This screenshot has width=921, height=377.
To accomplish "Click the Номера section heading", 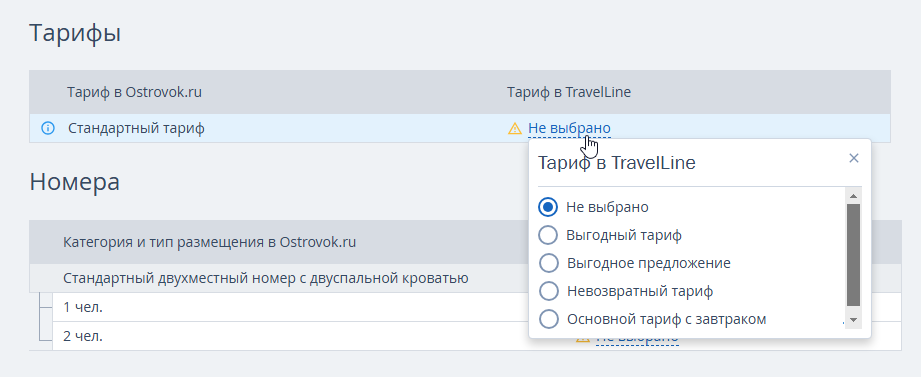I will pyautogui.click(x=75, y=182).
